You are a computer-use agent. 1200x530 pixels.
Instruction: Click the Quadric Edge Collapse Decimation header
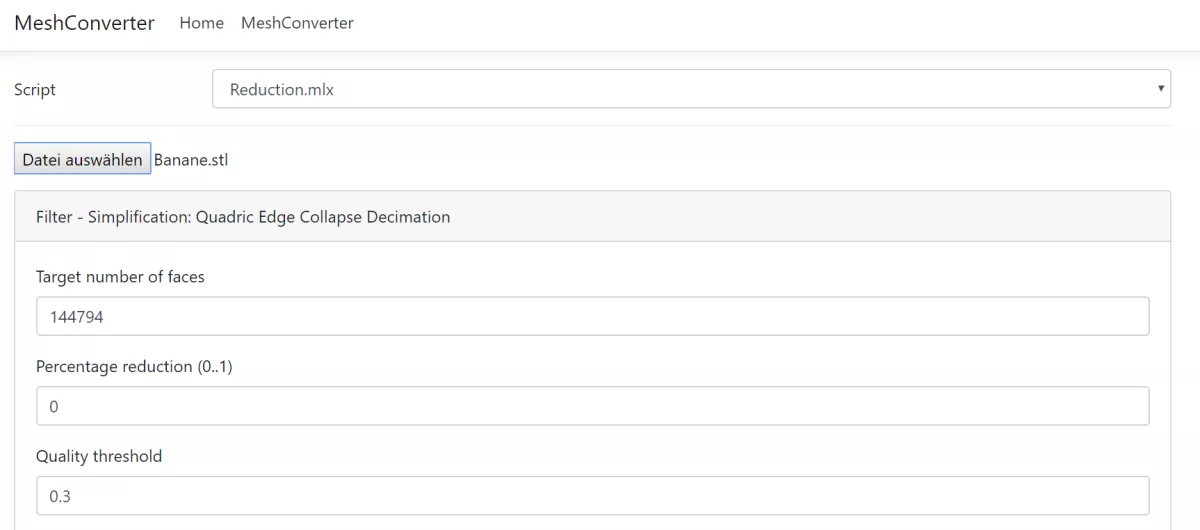coord(369,217)
